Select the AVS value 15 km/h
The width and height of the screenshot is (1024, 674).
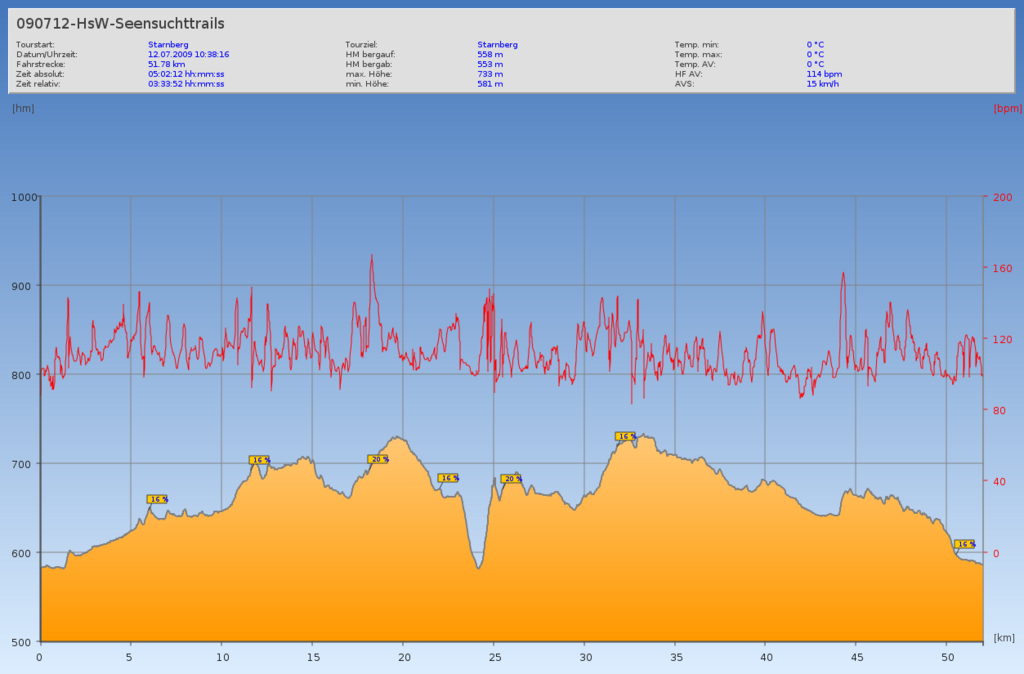822,84
